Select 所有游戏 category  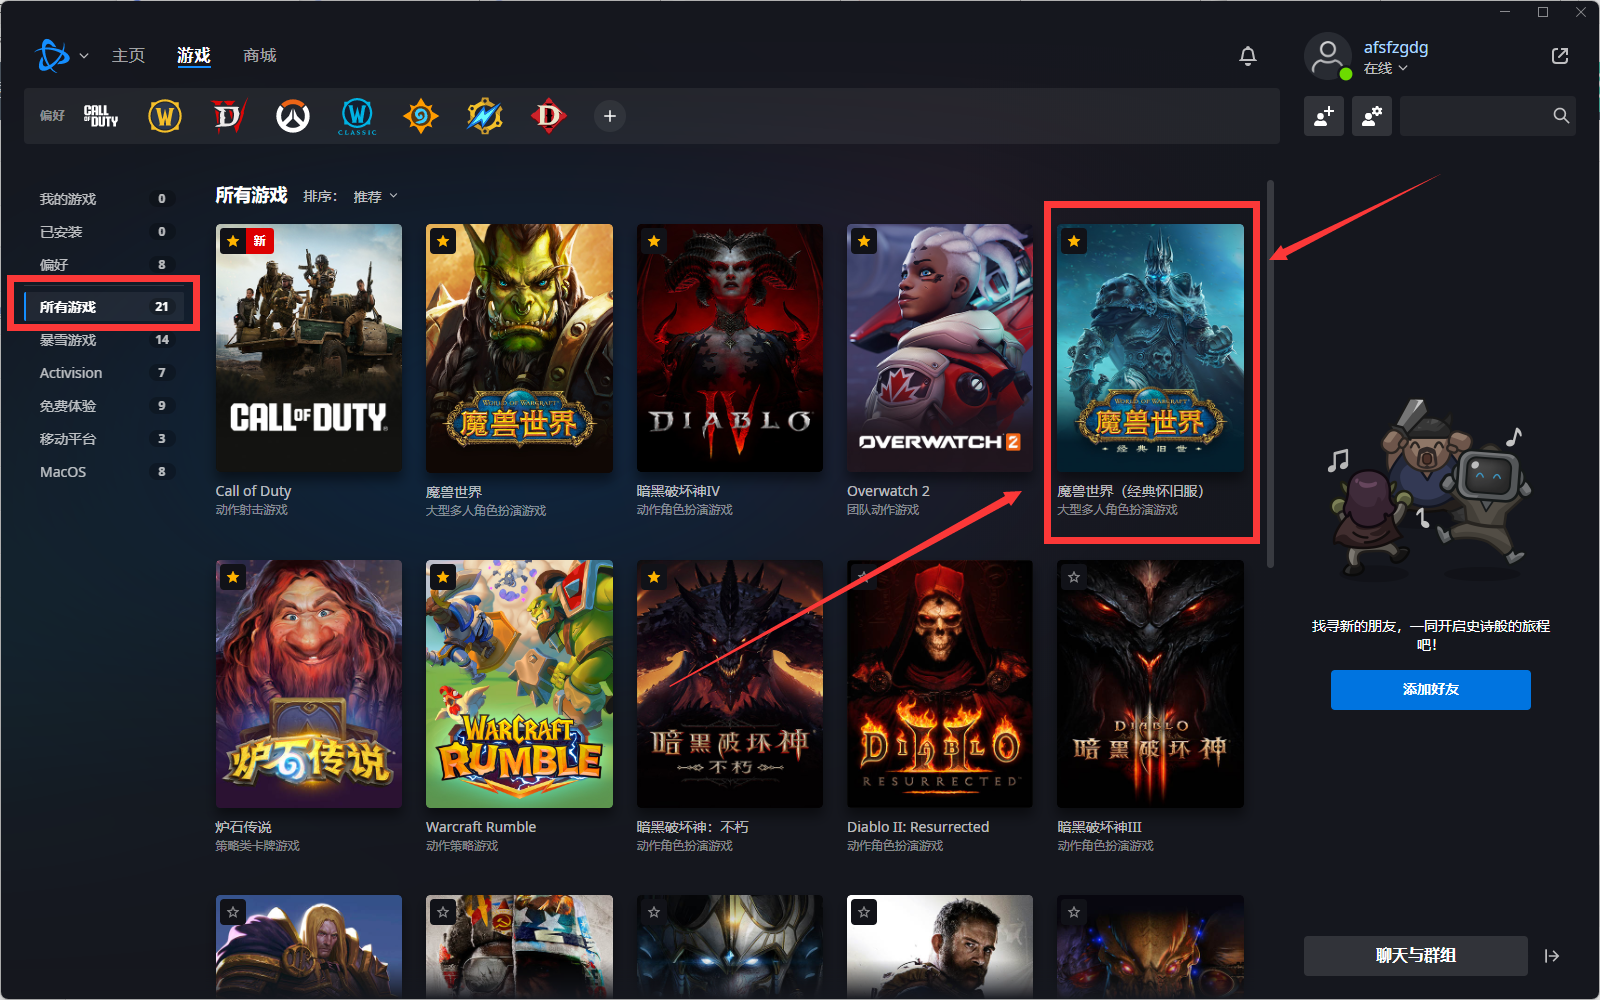tap(104, 307)
